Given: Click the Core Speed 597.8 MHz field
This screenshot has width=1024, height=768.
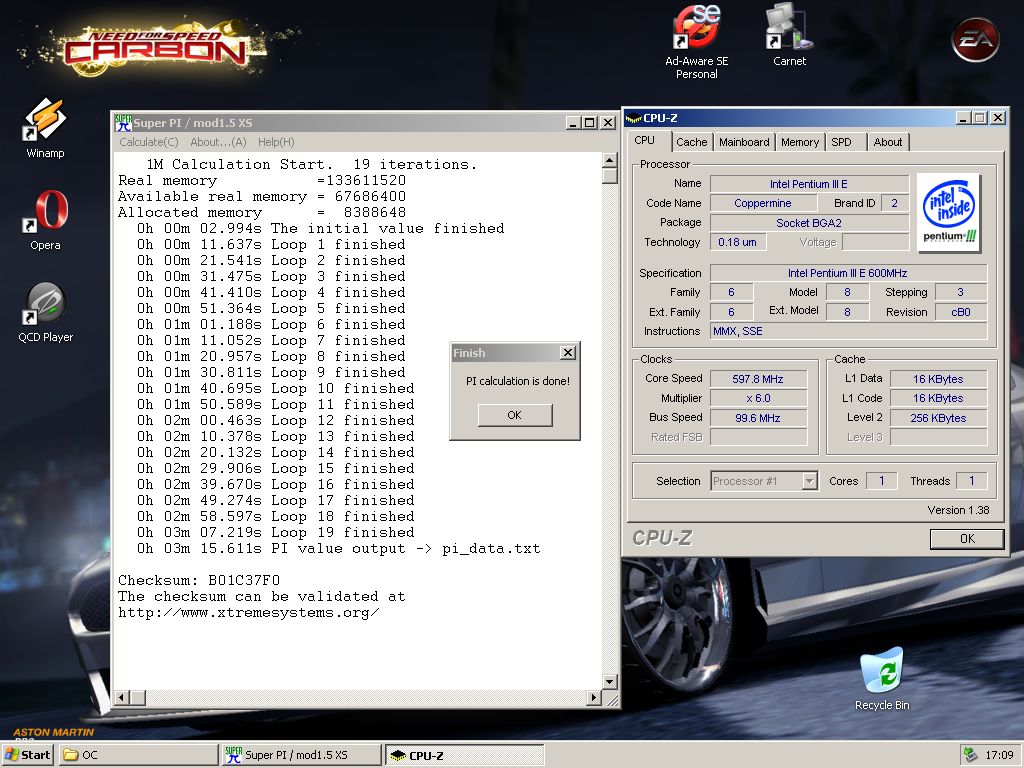Looking at the screenshot, I should coord(758,379).
